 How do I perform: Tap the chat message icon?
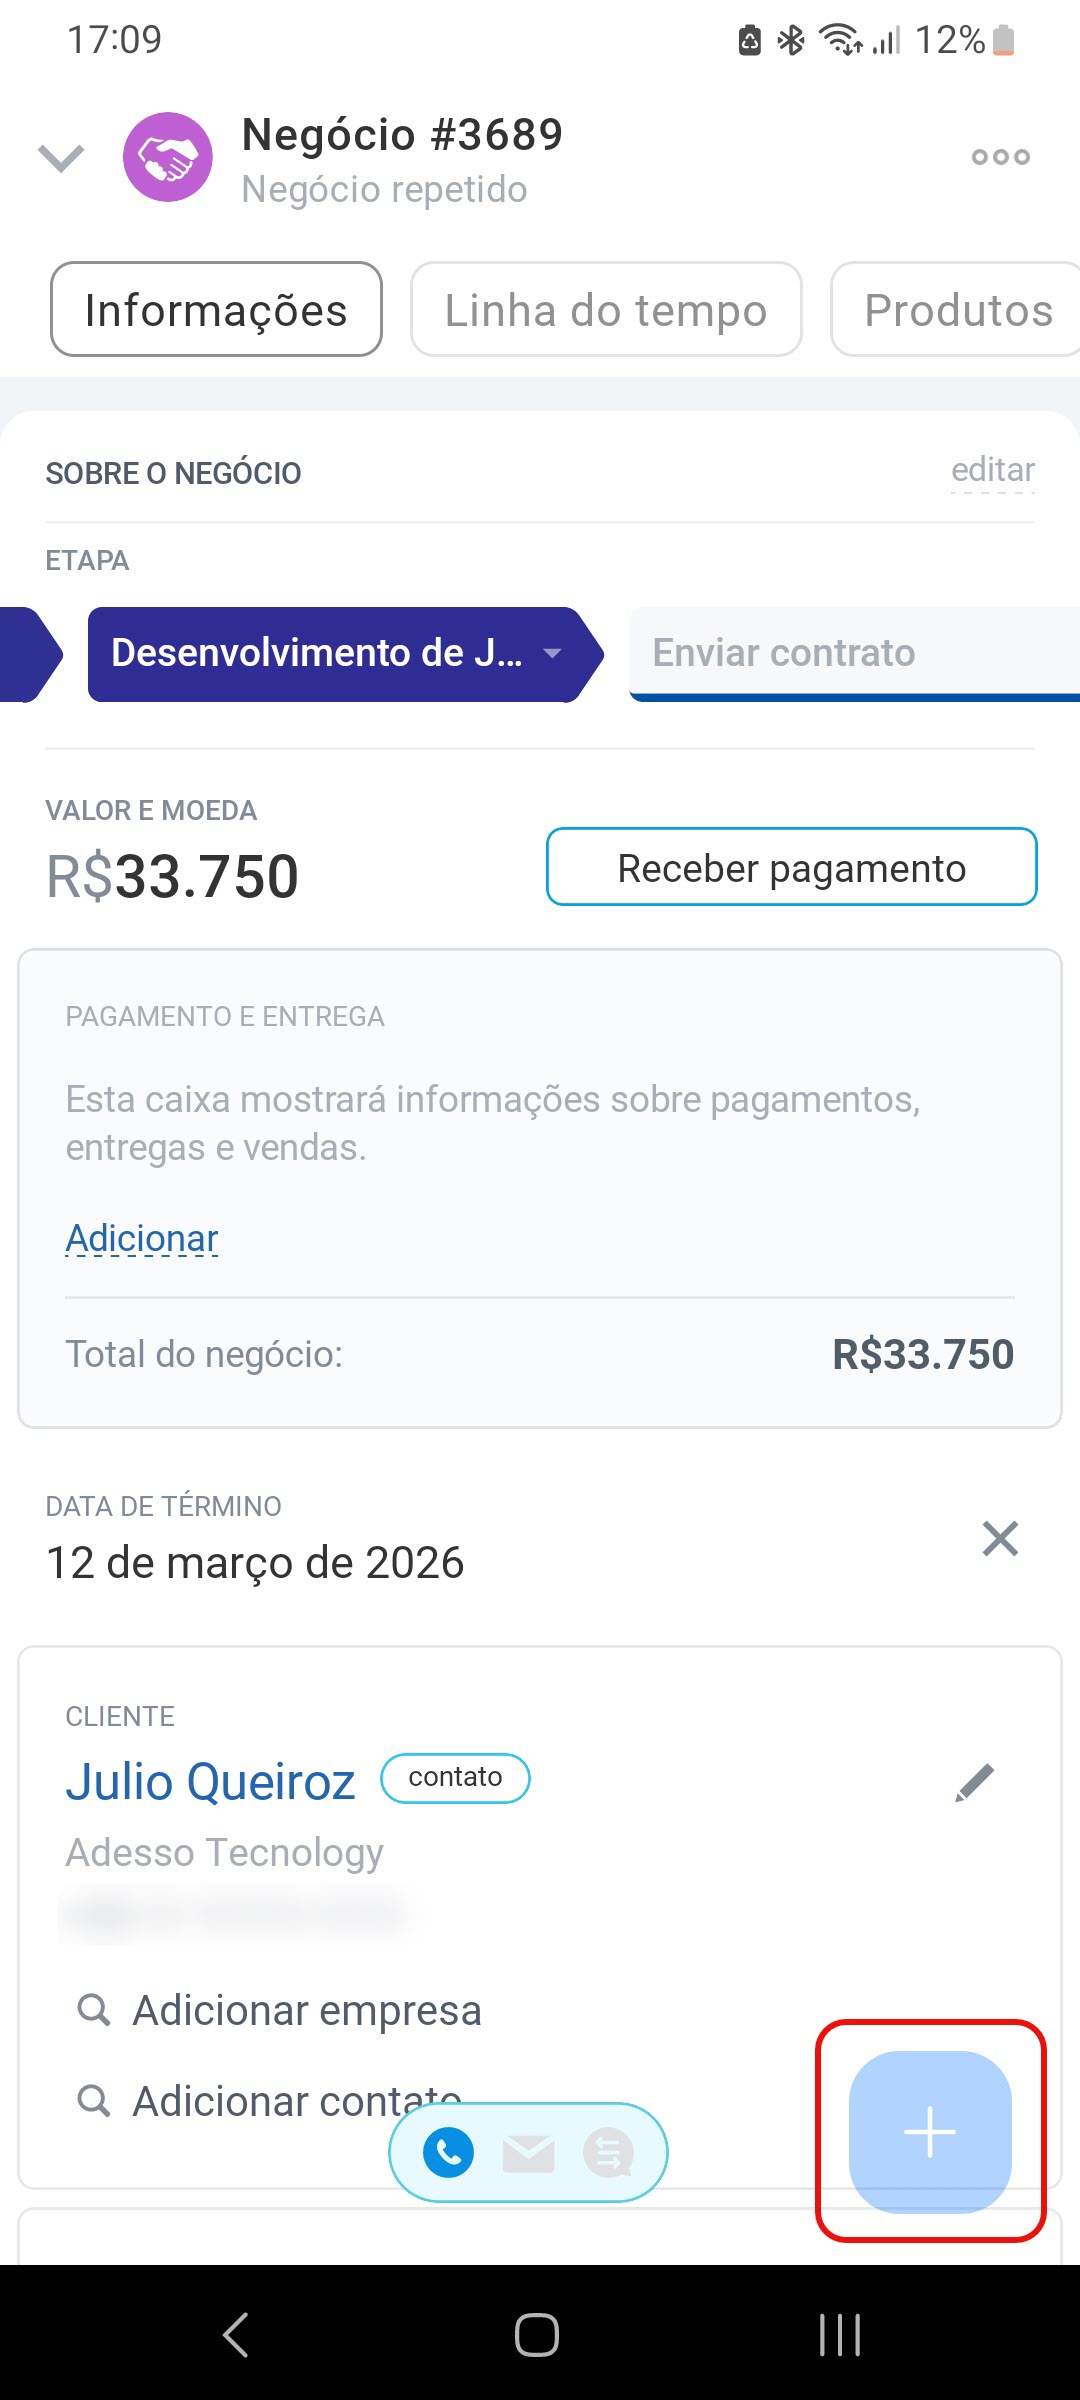point(608,2153)
